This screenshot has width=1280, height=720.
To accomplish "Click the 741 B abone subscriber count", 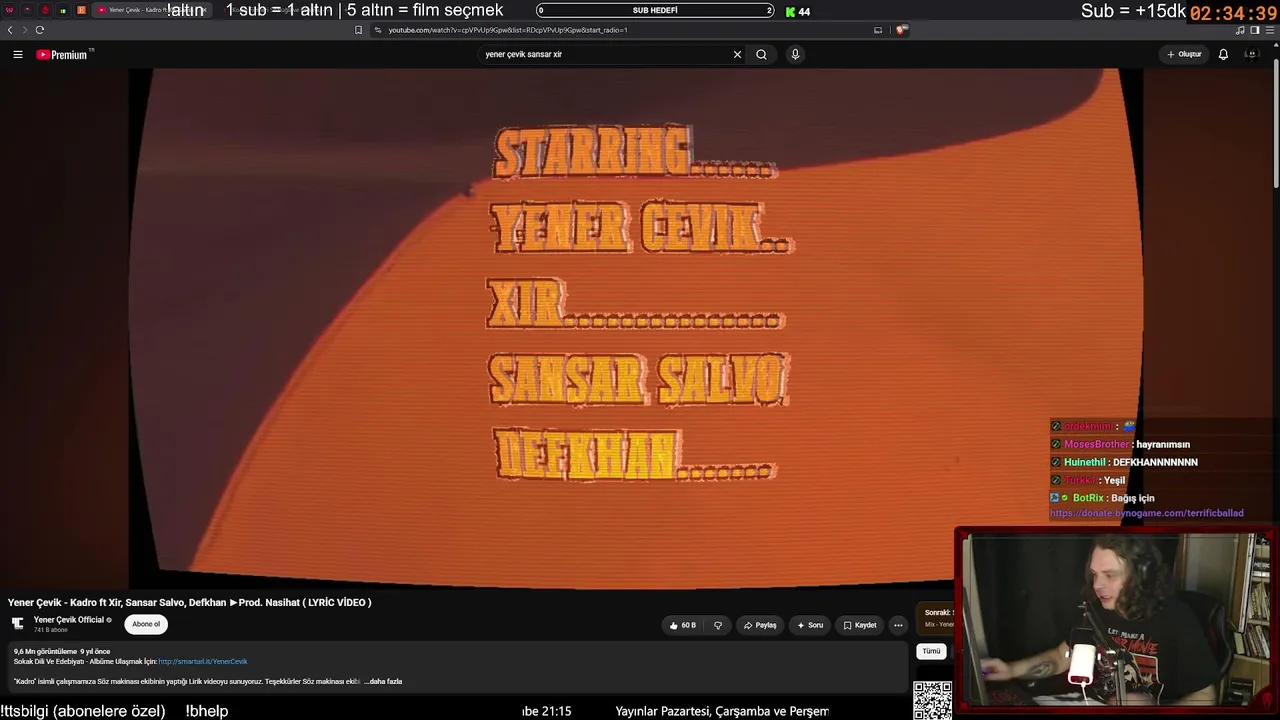I will coord(50,630).
